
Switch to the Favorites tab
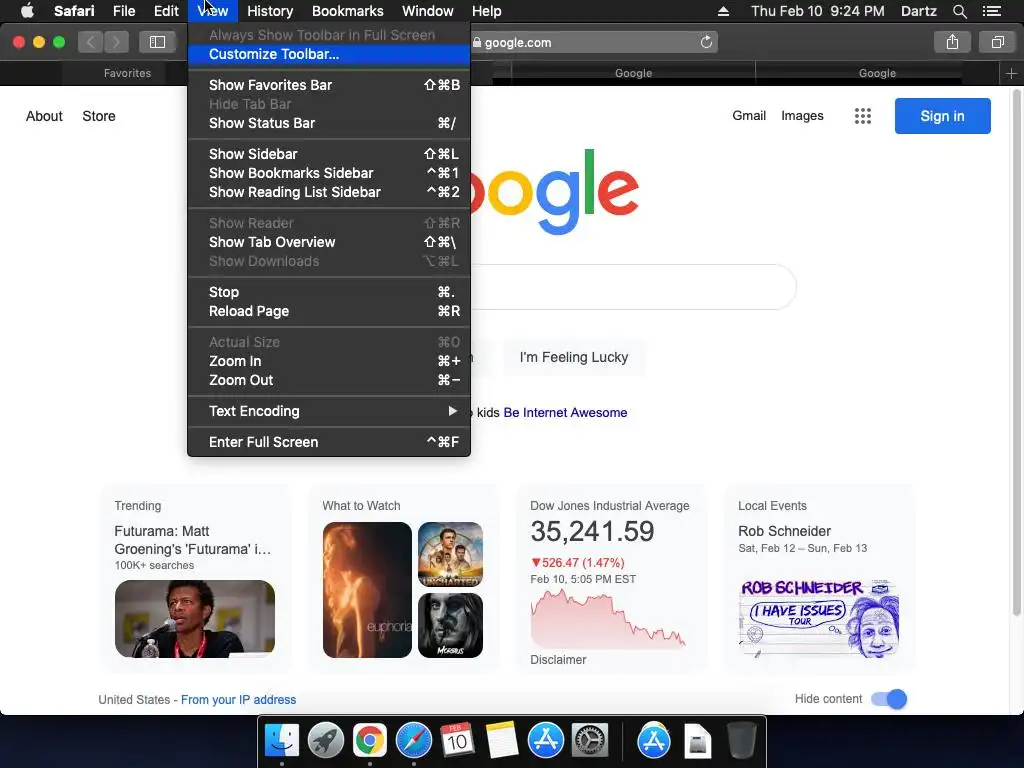pos(127,73)
